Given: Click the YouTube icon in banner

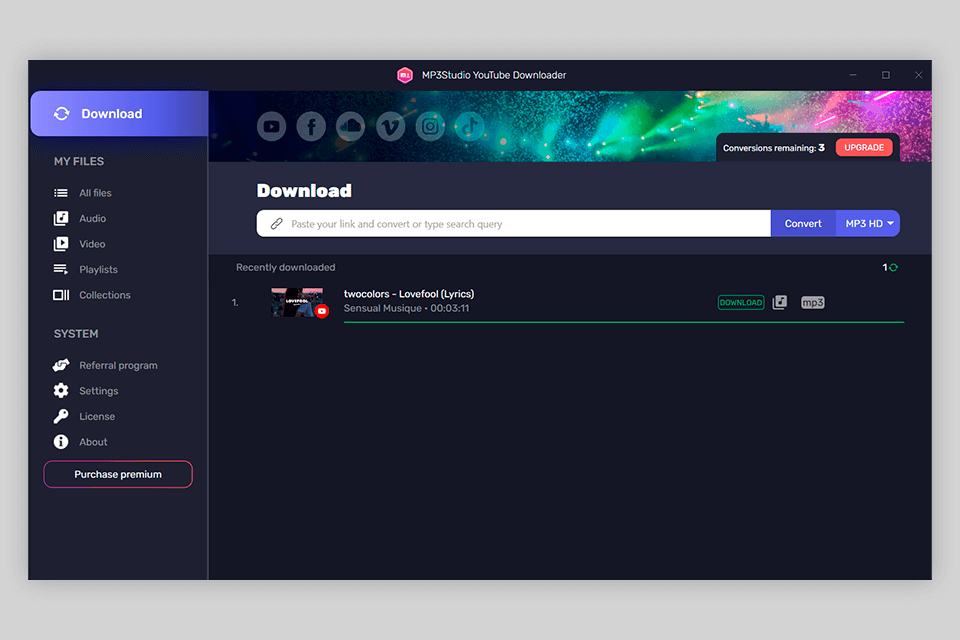Looking at the screenshot, I should click(x=271, y=126).
